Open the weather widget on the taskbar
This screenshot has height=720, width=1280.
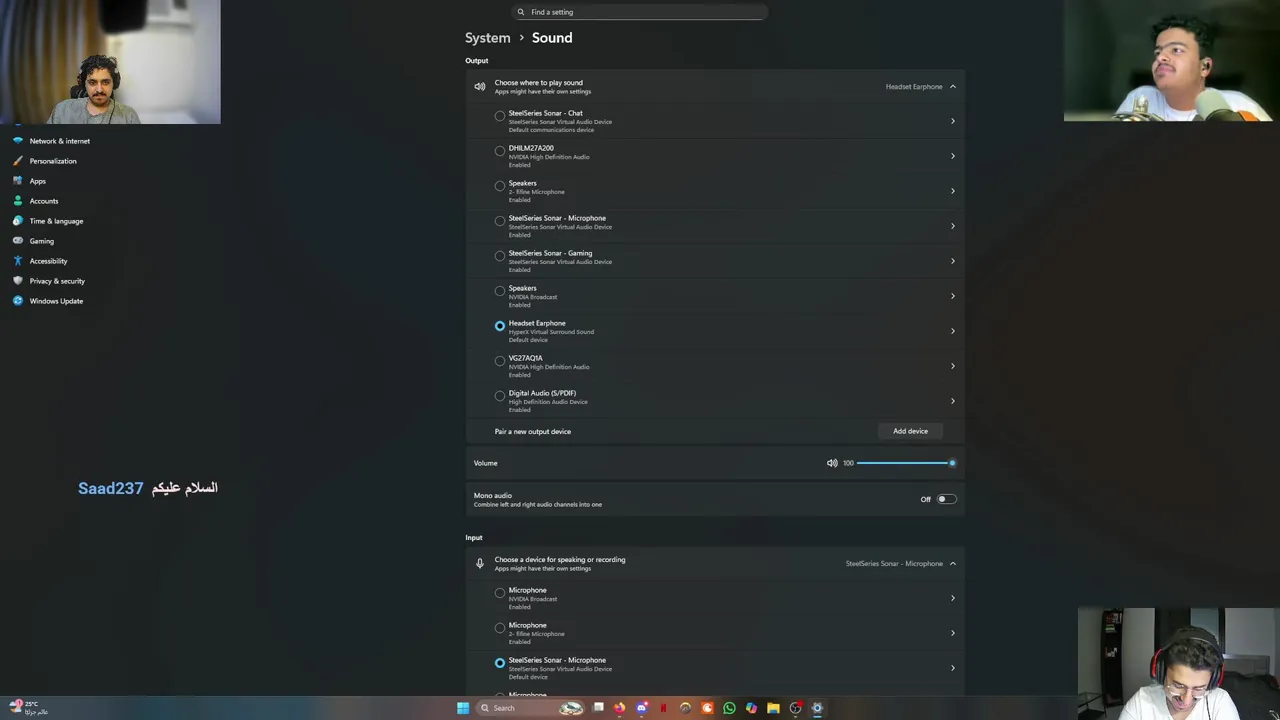28,708
